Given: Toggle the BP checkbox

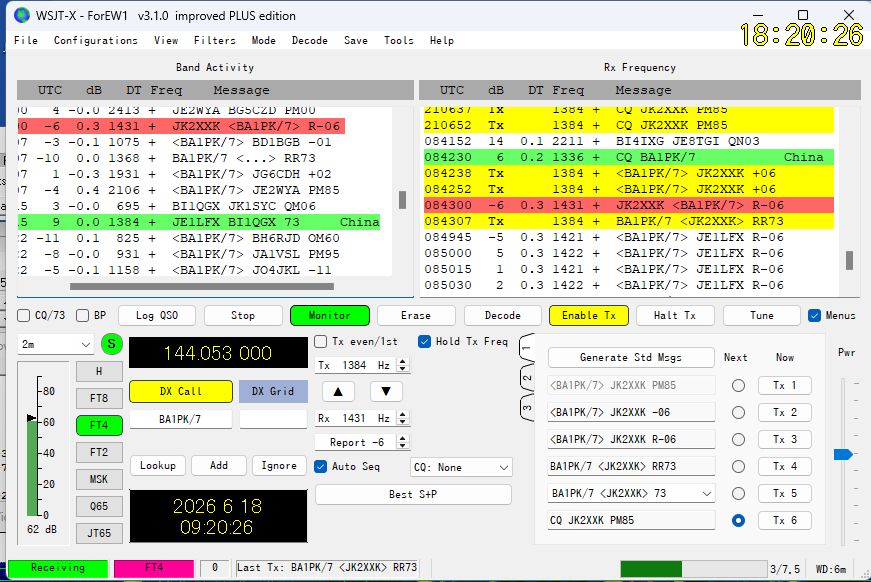Looking at the screenshot, I should pyautogui.click(x=82, y=315).
